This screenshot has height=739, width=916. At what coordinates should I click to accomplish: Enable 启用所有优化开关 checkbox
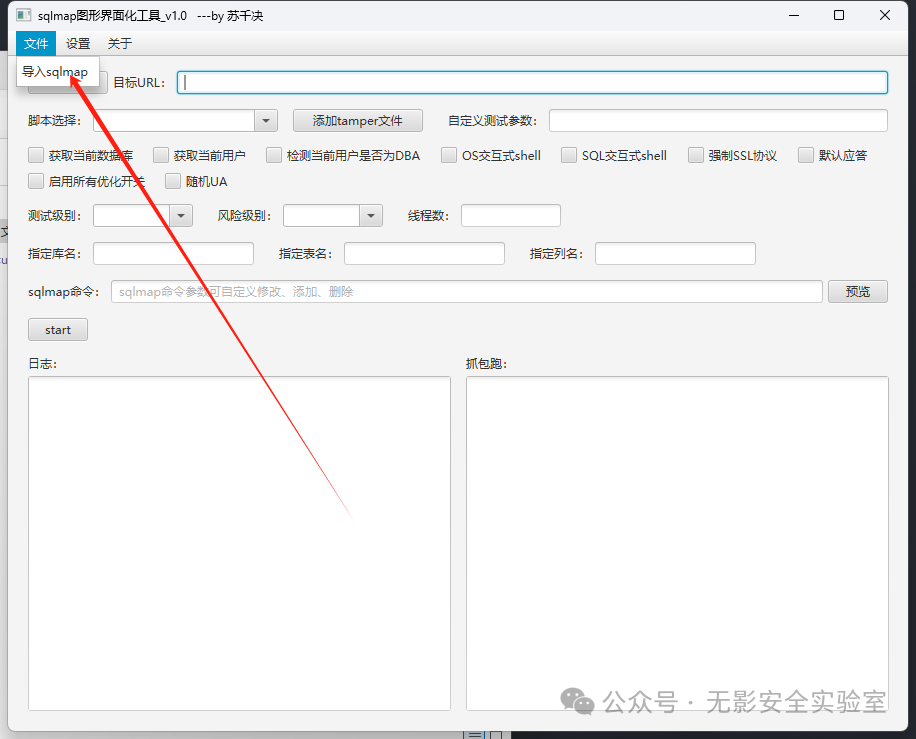point(36,182)
